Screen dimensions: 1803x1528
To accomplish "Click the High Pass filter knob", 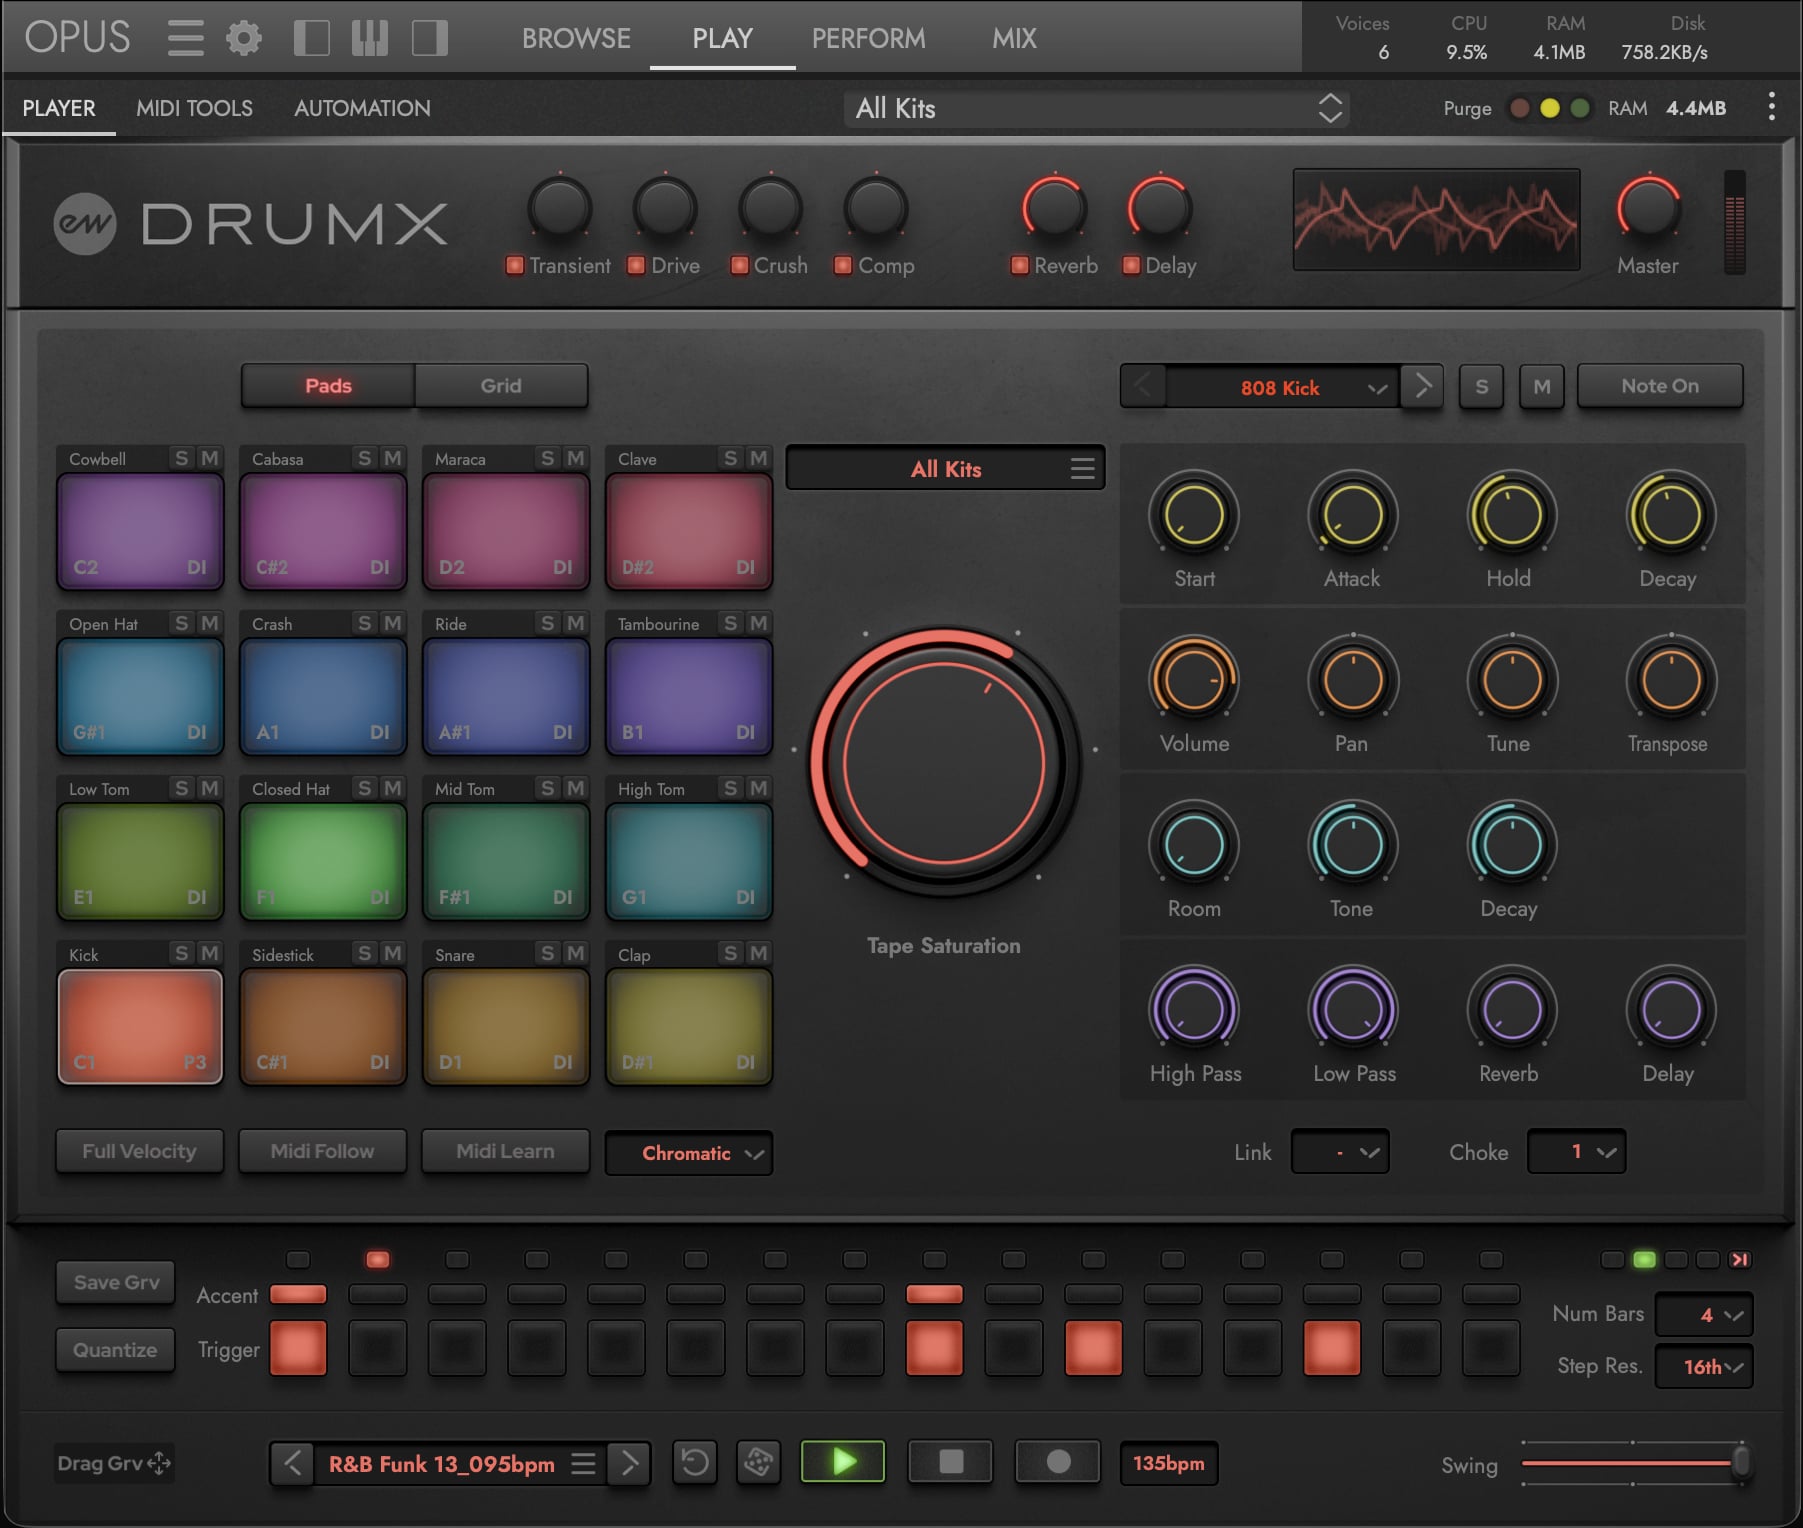I will [1194, 1010].
